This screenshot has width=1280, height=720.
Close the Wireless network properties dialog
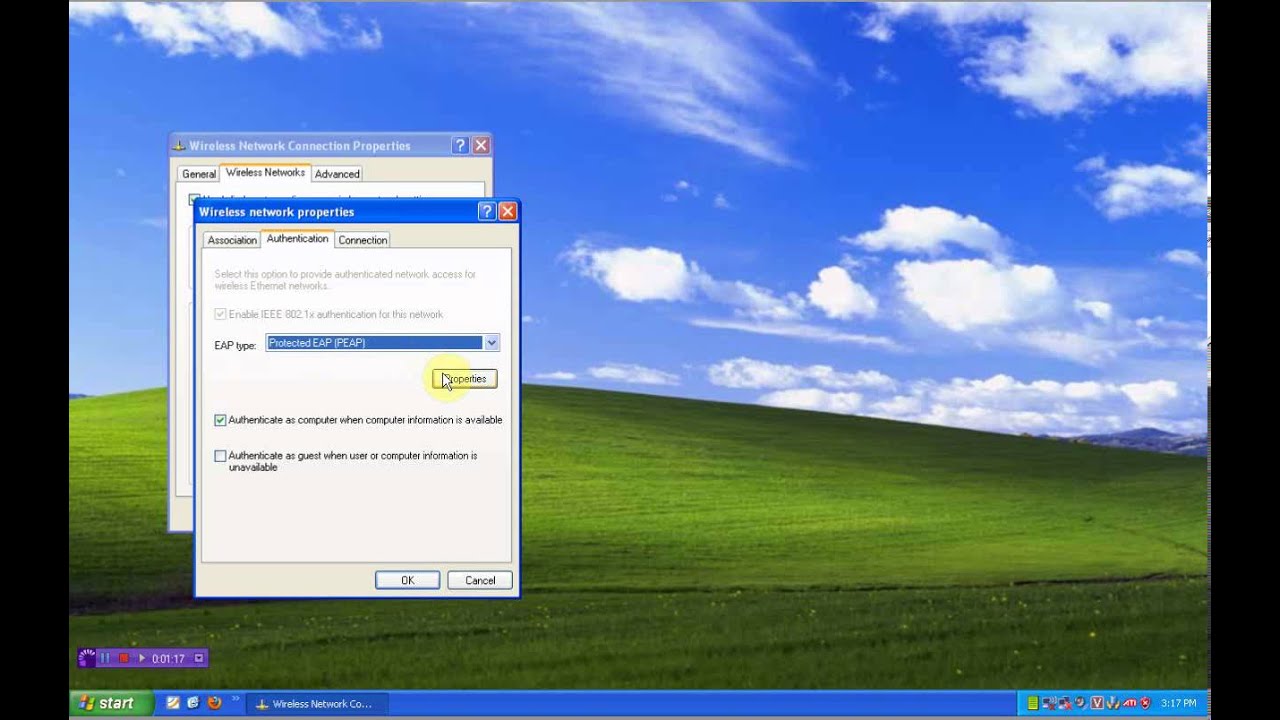(507, 211)
